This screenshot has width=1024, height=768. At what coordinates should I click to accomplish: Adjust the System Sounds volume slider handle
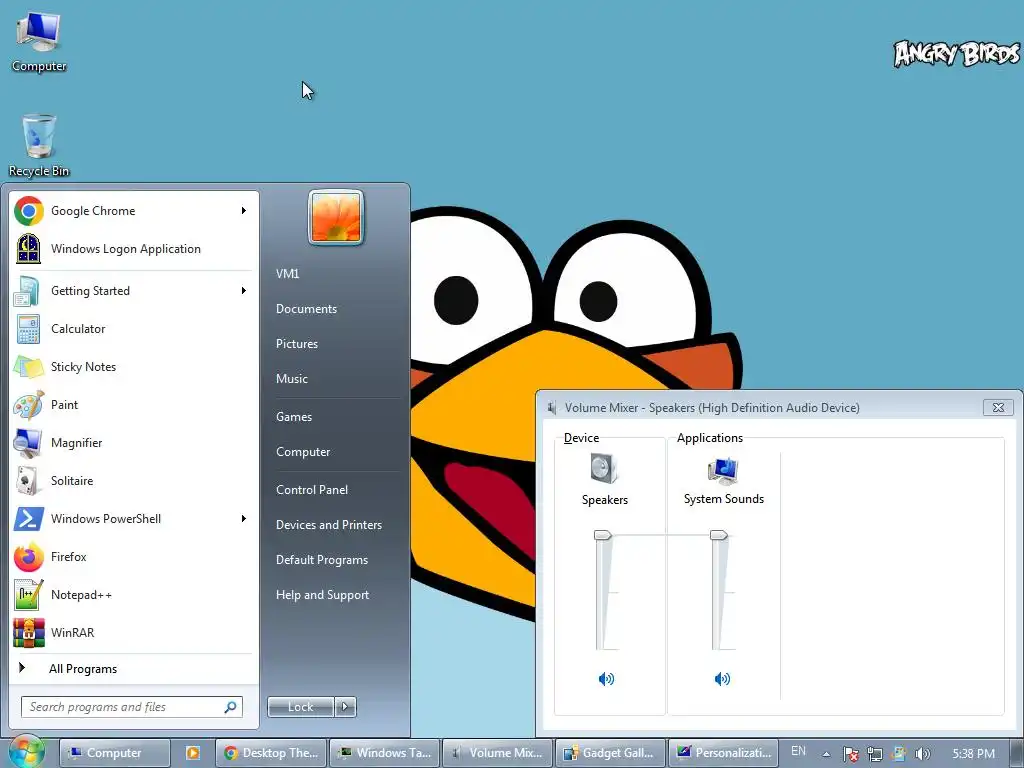pos(719,536)
